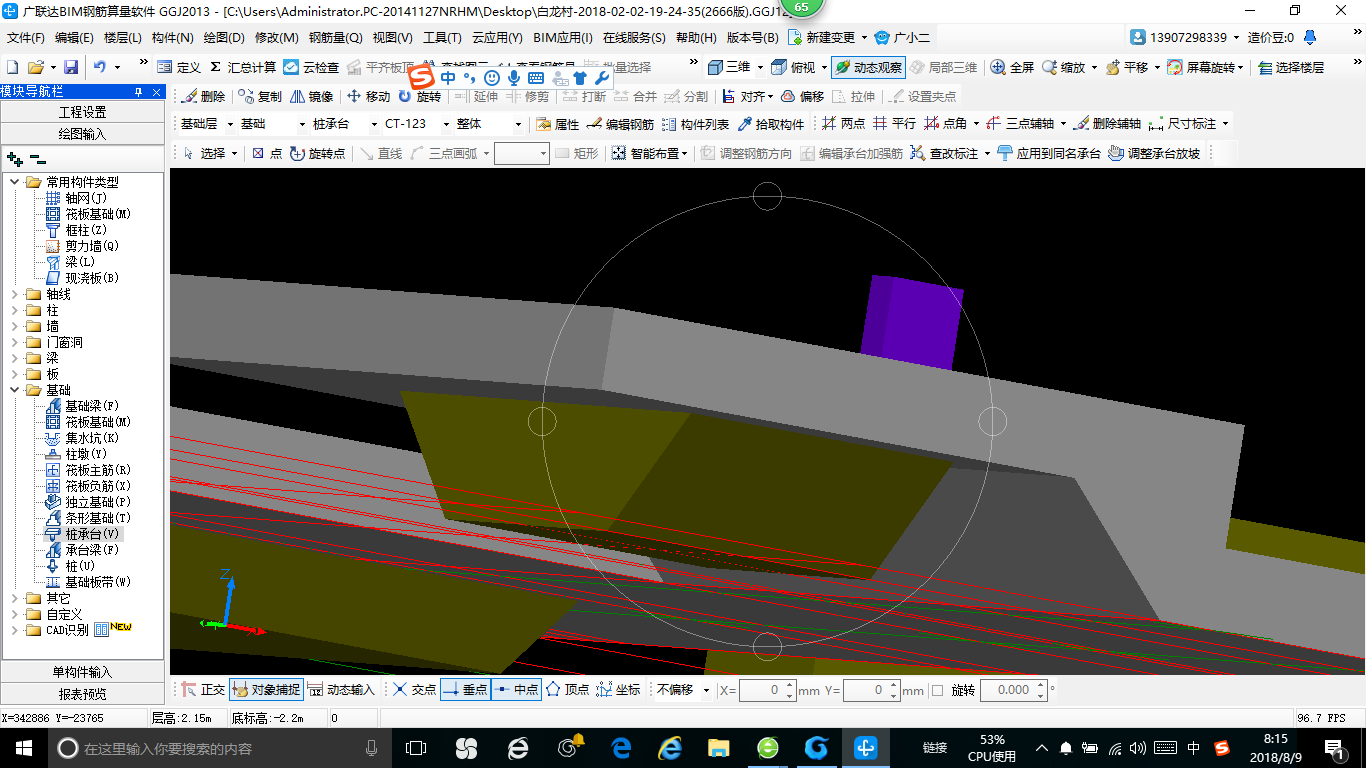Expand the 门窗洞 tree folder
Image resolution: width=1366 pixels, height=768 pixels.
15,342
